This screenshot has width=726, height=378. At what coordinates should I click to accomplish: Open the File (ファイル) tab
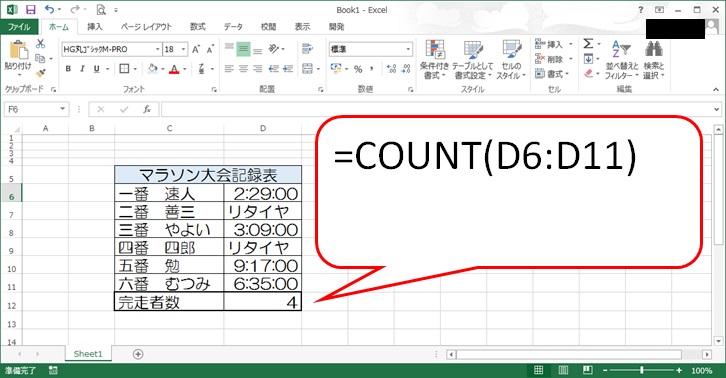19,27
